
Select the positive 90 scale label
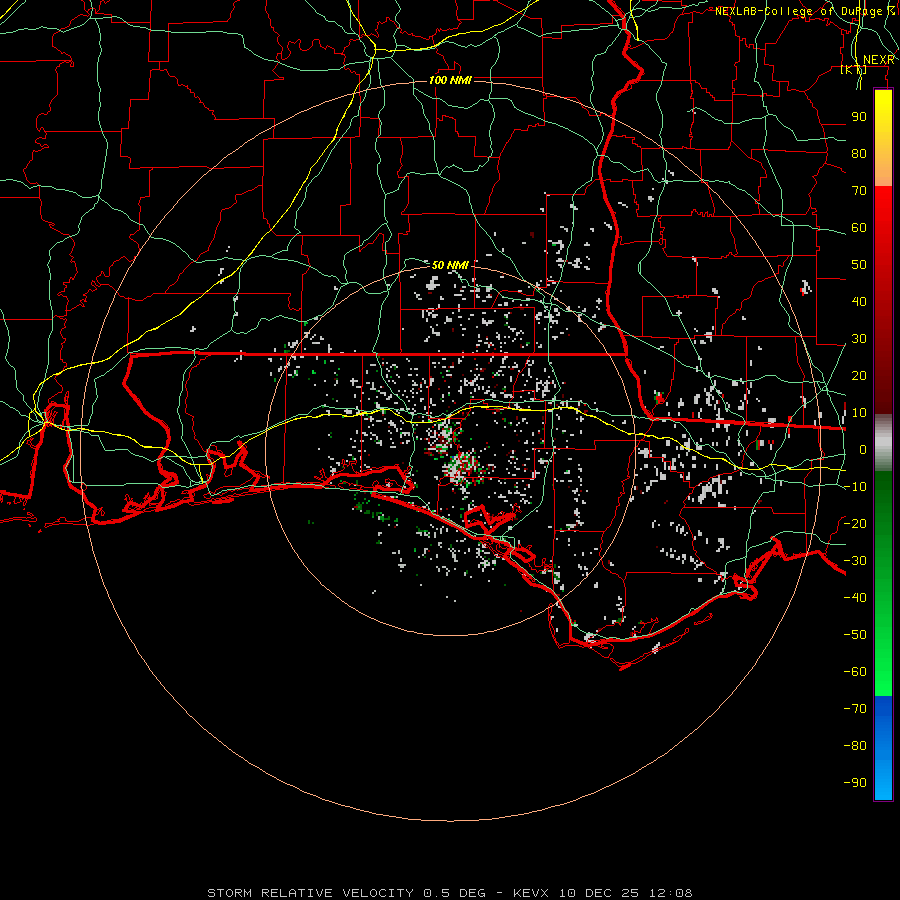tap(859, 117)
